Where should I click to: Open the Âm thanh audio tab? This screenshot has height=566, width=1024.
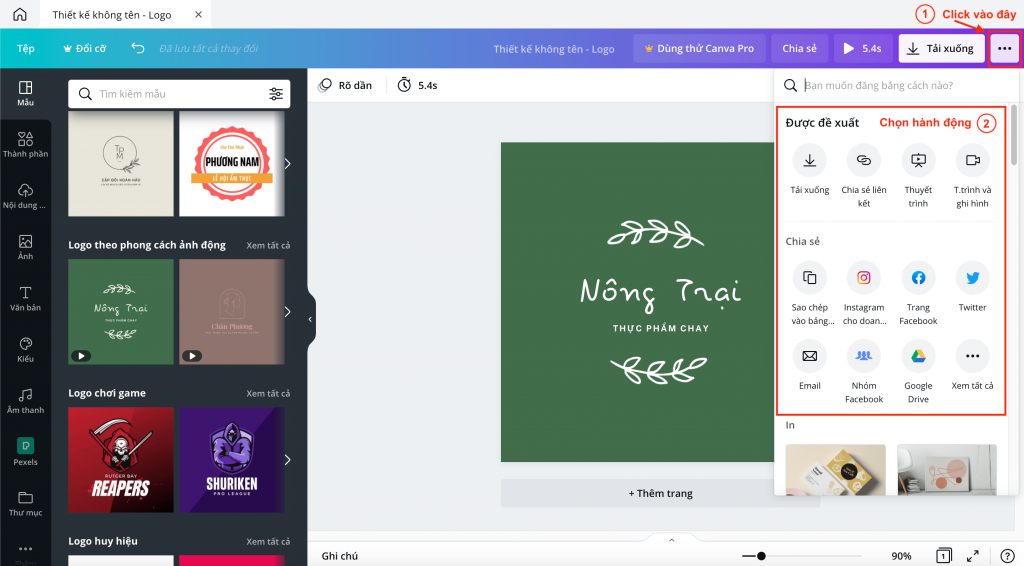[x=25, y=401]
